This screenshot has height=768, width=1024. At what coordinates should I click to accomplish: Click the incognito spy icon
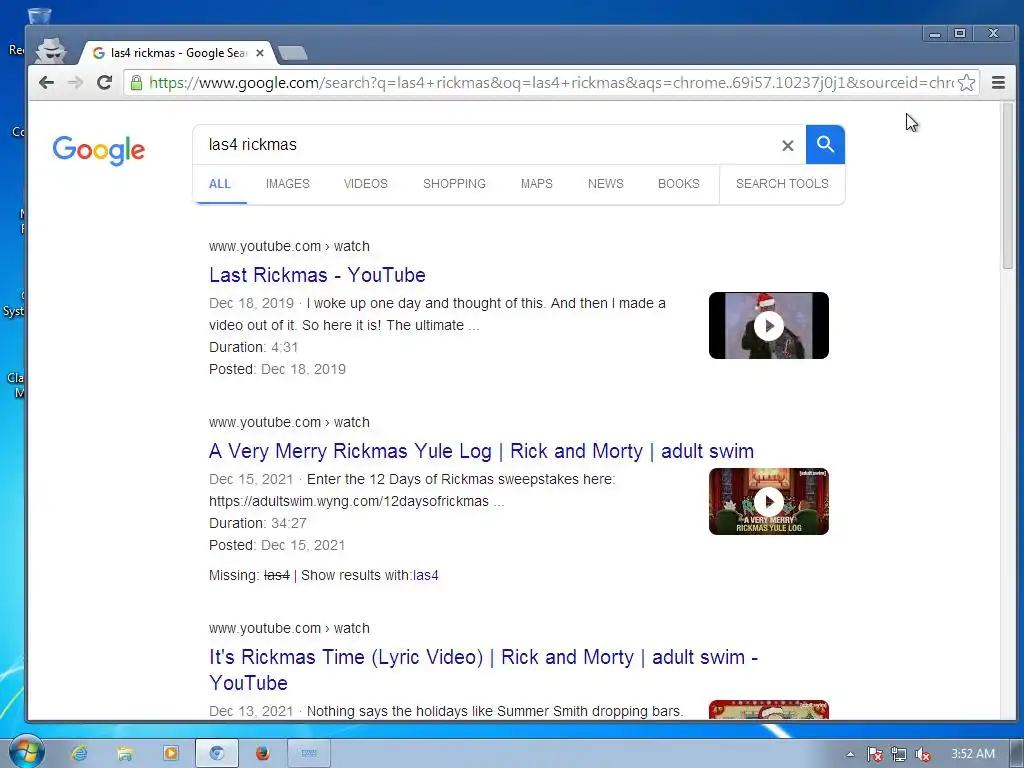(x=51, y=50)
